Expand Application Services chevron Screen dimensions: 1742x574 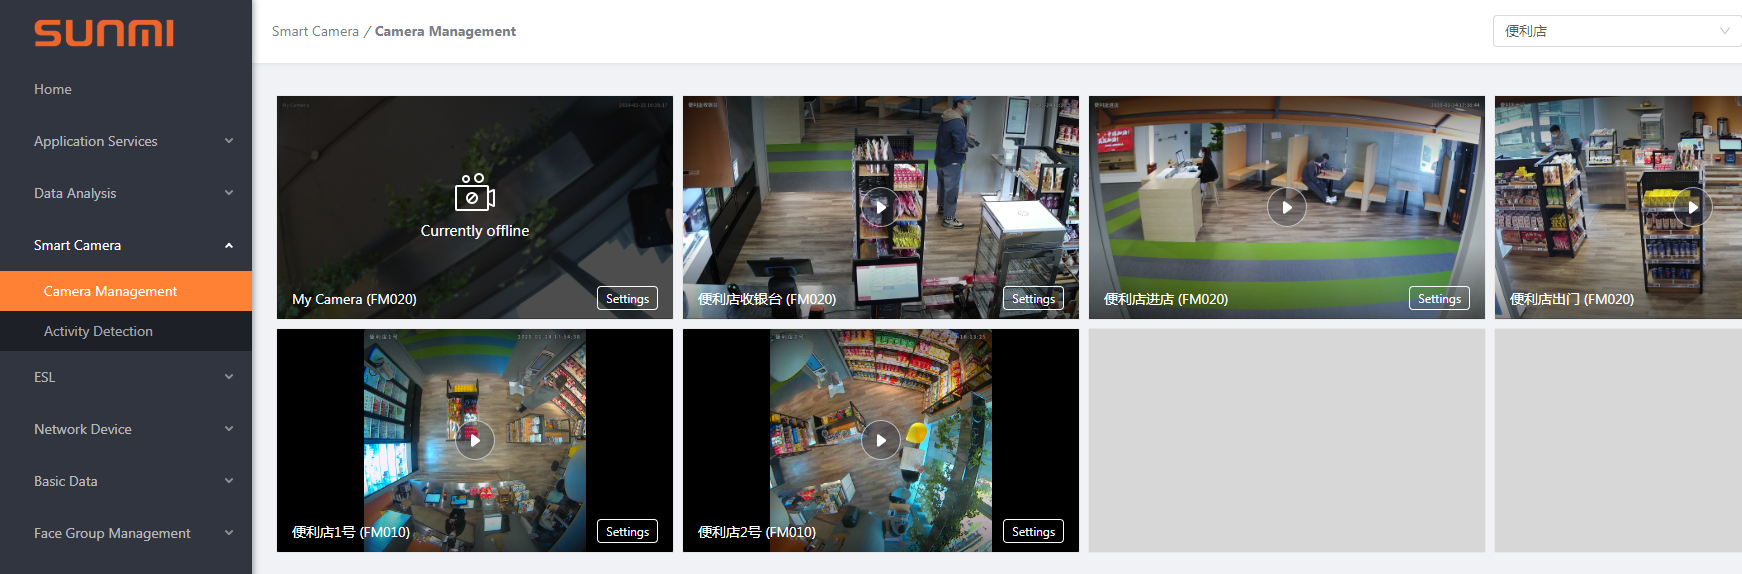(x=229, y=141)
